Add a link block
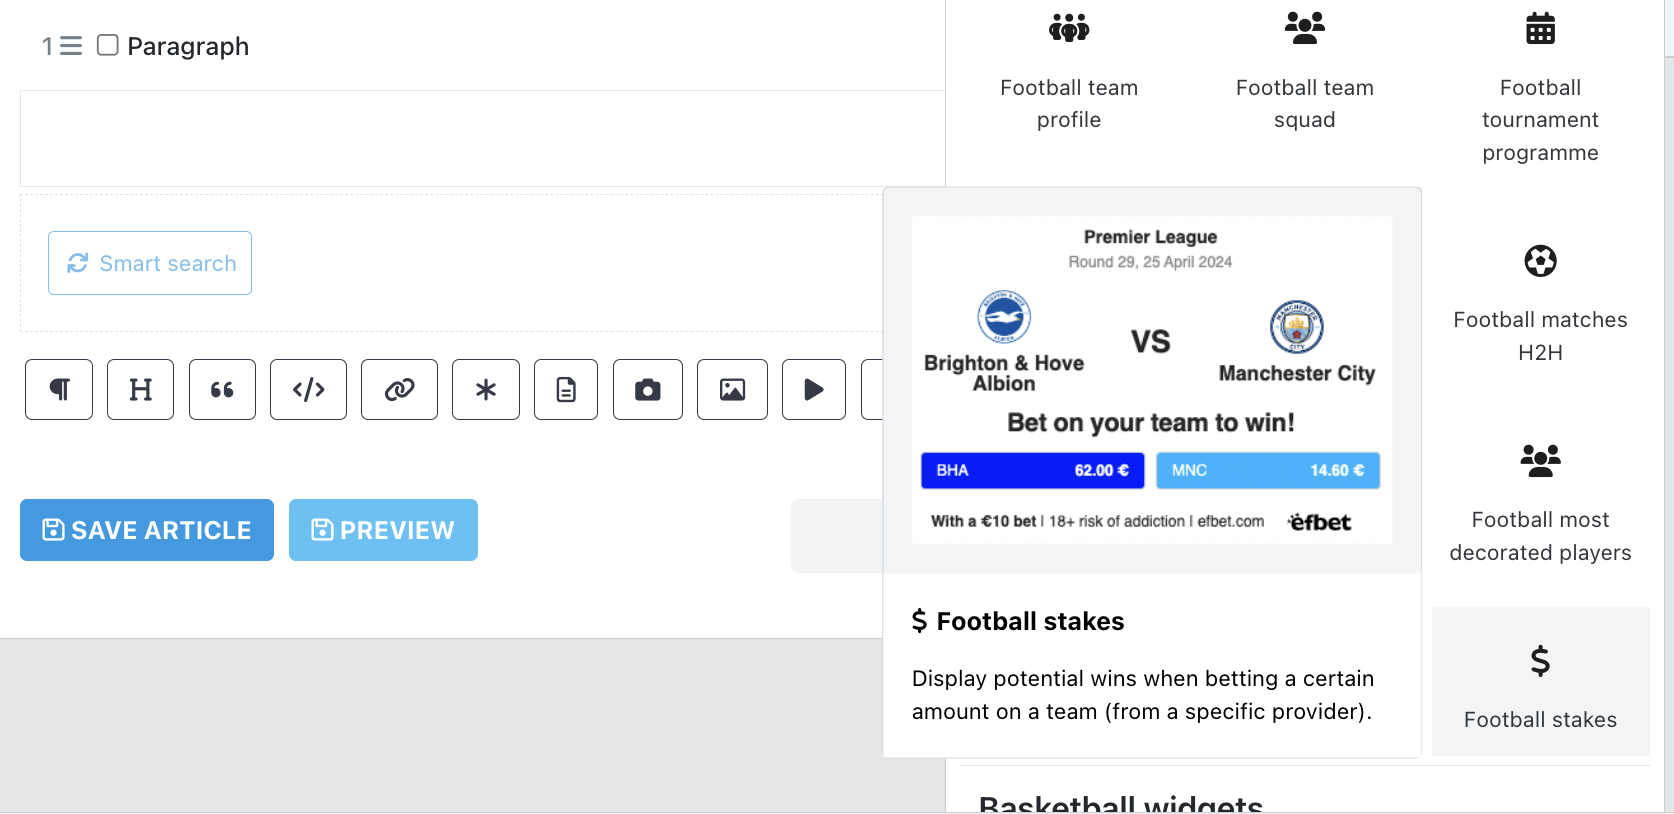1674x814 pixels. click(x=399, y=389)
